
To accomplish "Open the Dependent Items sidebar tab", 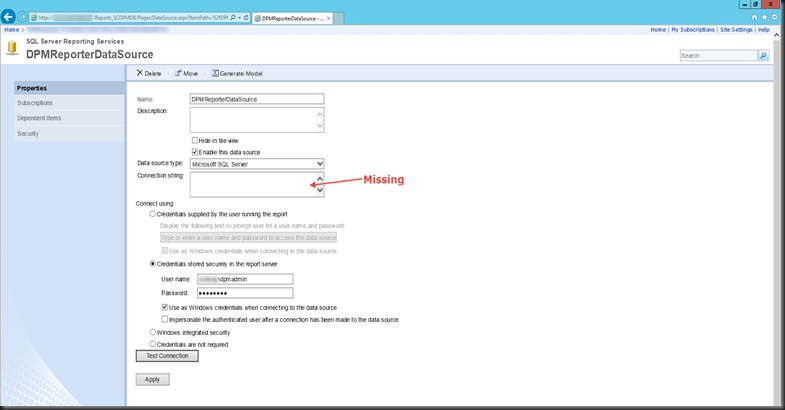I will point(70,118).
